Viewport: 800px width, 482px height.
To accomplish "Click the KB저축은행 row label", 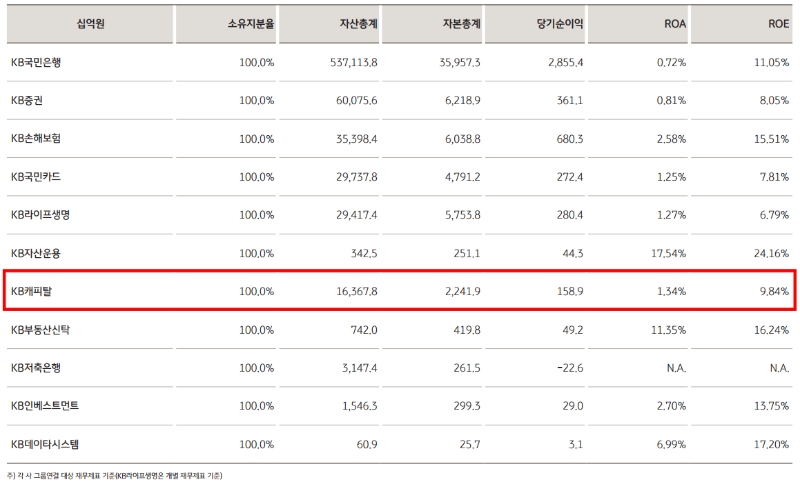I will point(37,367).
